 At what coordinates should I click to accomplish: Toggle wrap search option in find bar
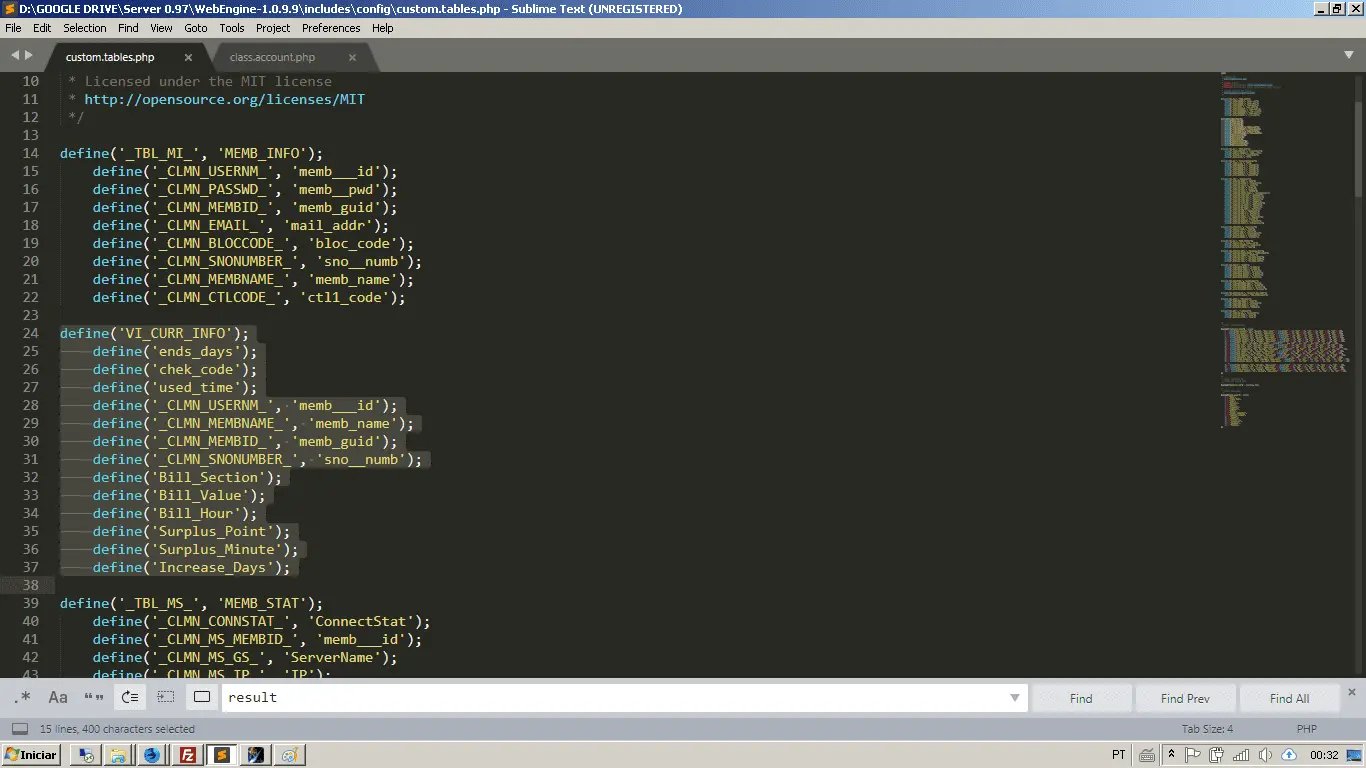[130, 697]
